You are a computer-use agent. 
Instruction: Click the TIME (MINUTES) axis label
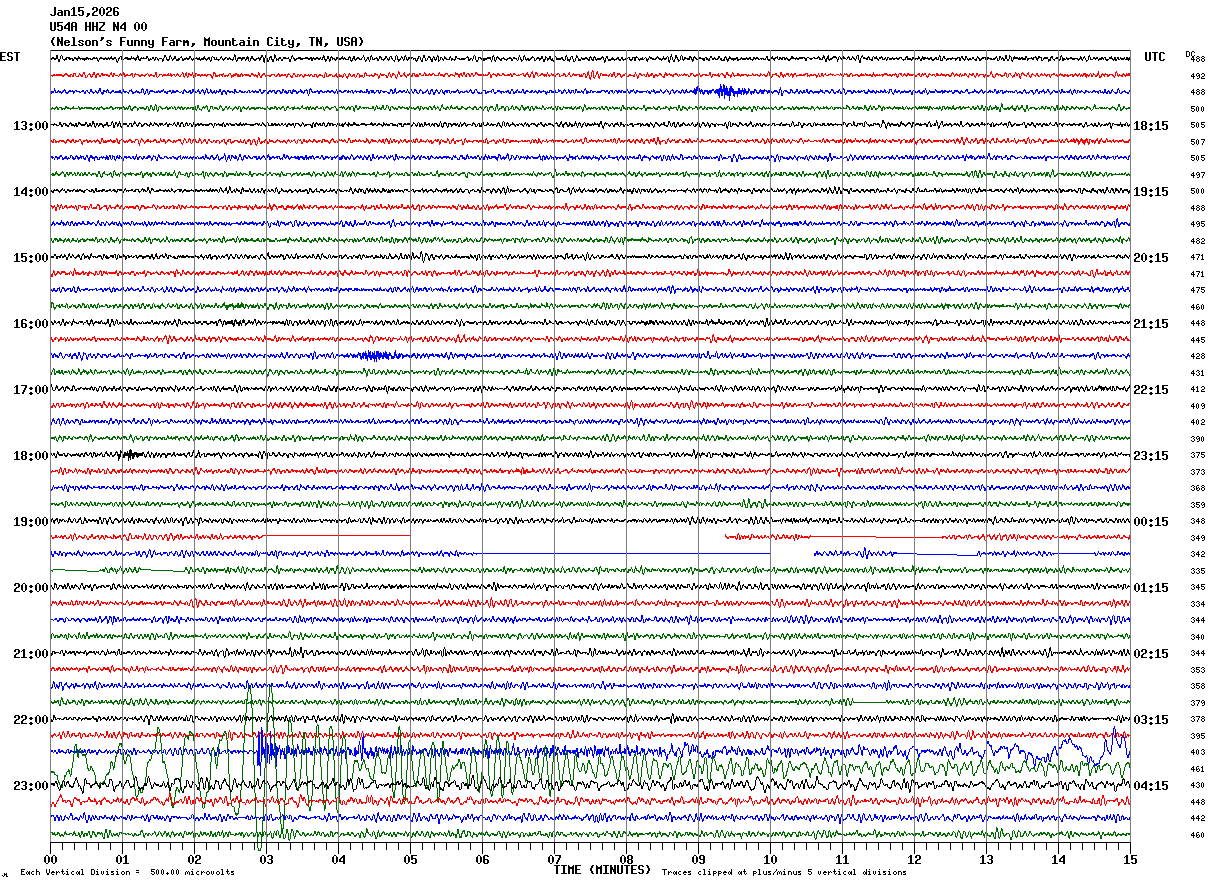pyautogui.click(x=602, y=870)
